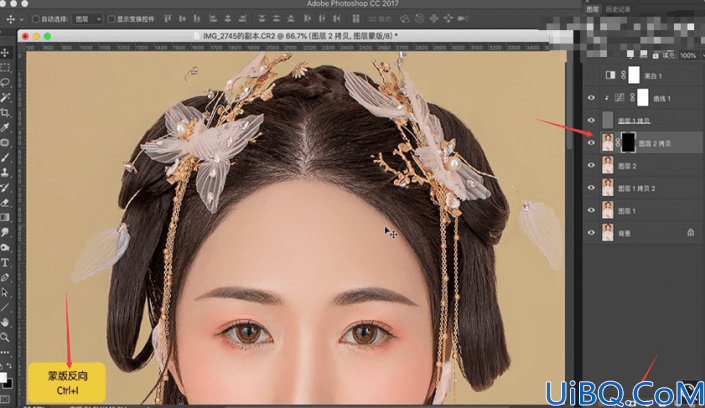Select the Clone Stamp tool

tap(5, 172)
